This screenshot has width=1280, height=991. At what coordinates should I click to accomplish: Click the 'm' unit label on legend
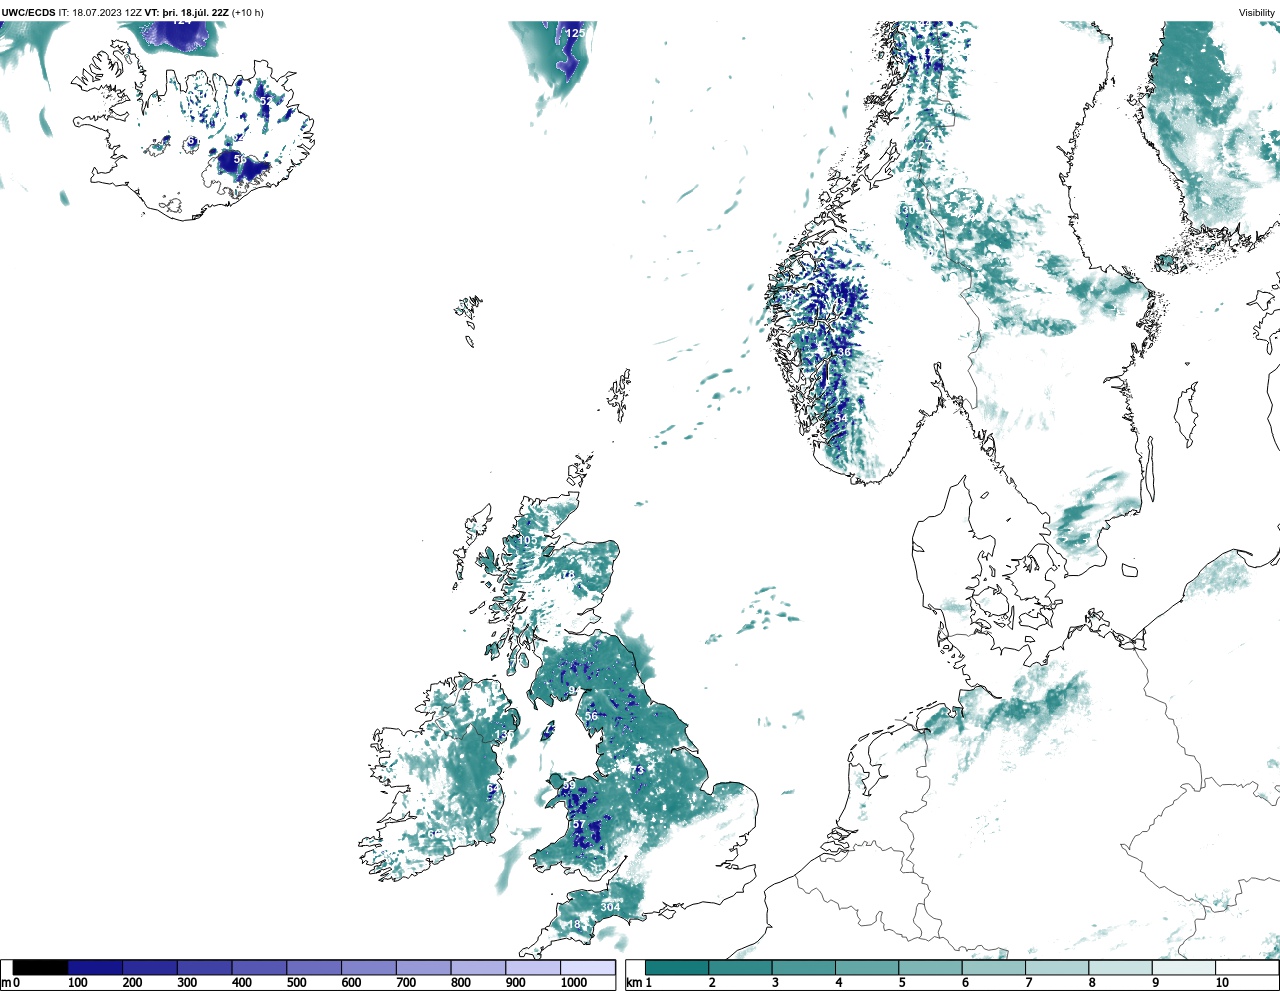click(x=5, y=983)
